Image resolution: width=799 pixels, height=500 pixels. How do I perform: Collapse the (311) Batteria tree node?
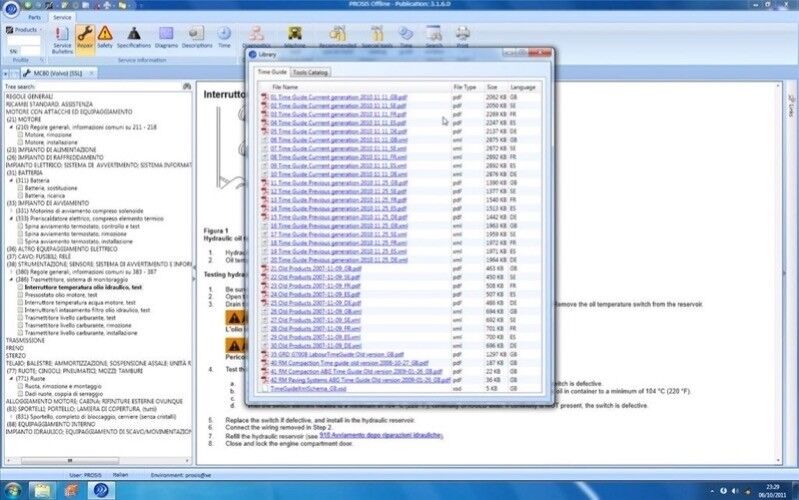pos(12,180)
